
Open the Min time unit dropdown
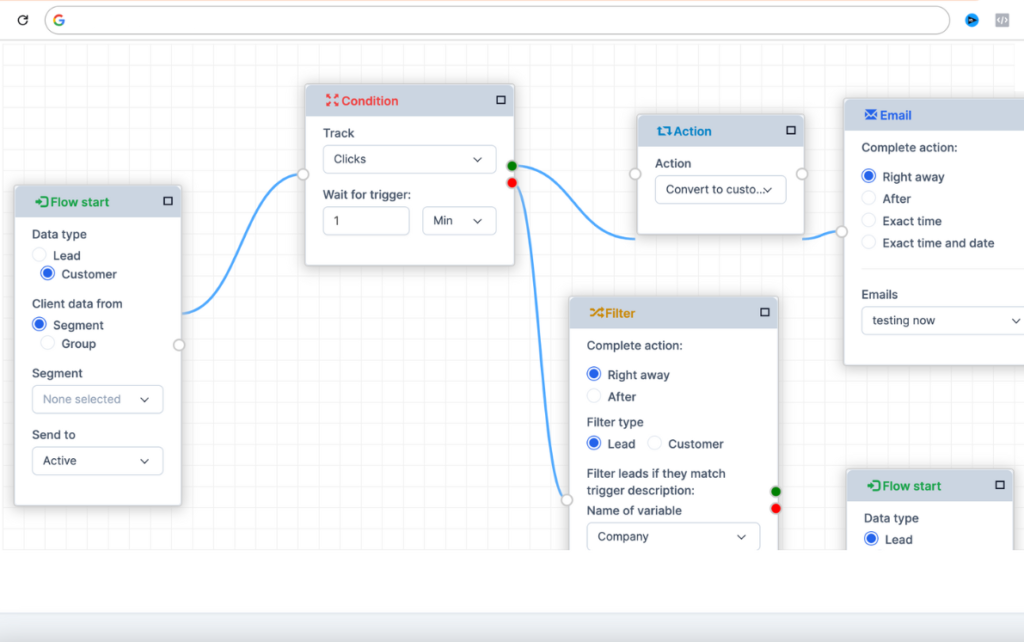pos(459,221)
